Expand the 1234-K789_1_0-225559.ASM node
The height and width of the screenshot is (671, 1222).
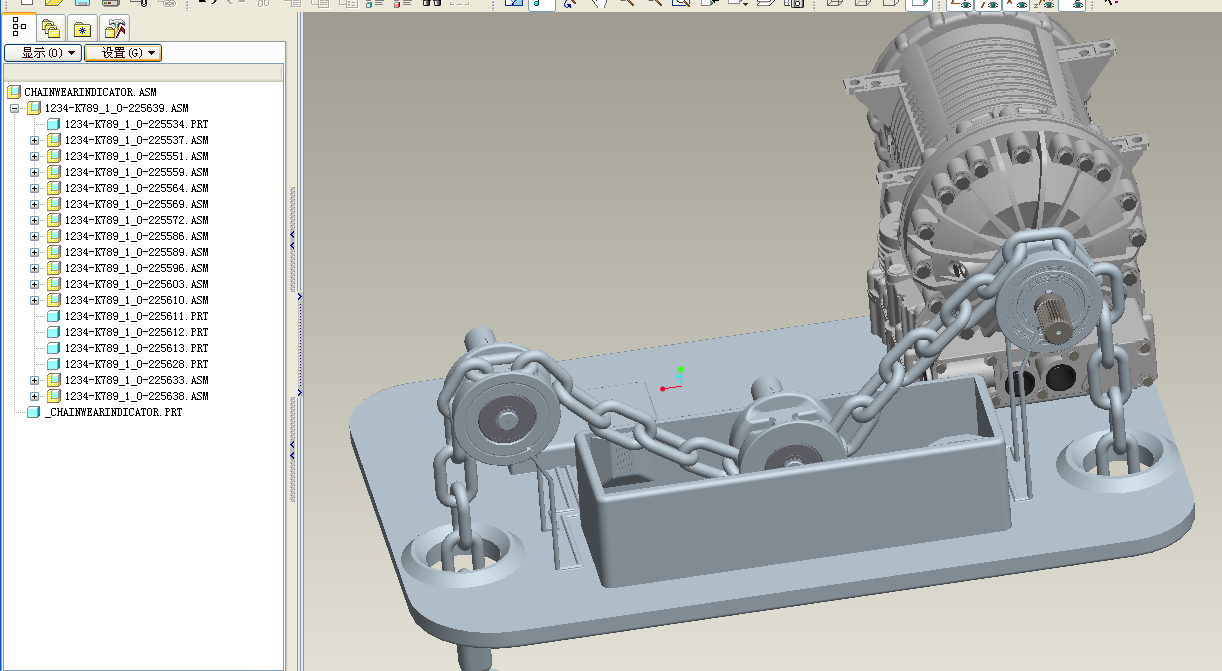34,172
